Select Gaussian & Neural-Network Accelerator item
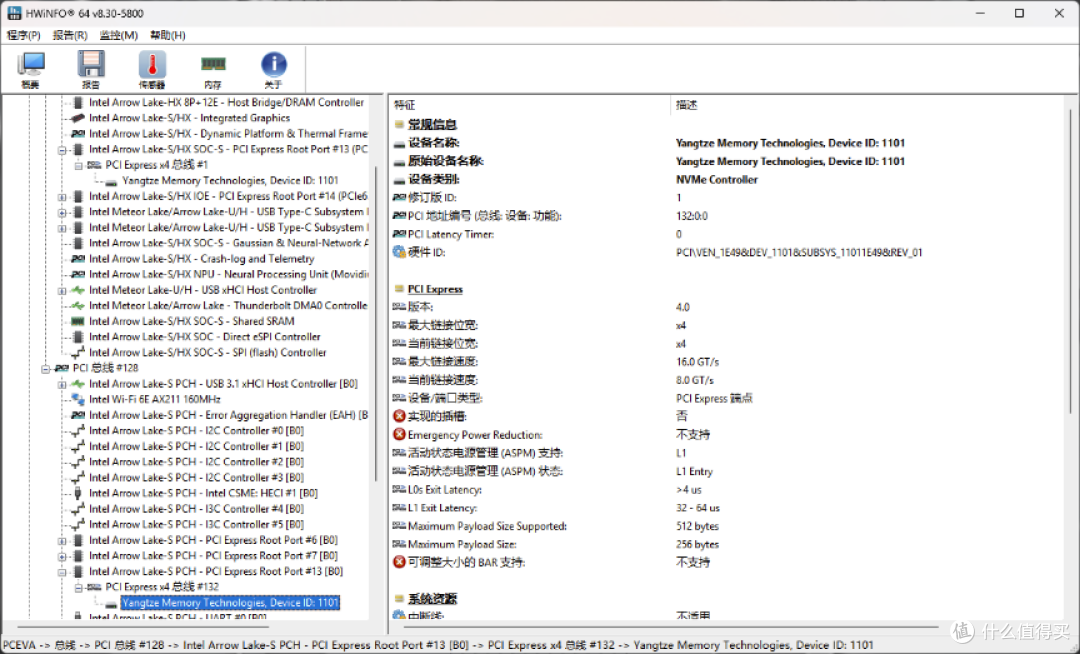 coord(229,243)
